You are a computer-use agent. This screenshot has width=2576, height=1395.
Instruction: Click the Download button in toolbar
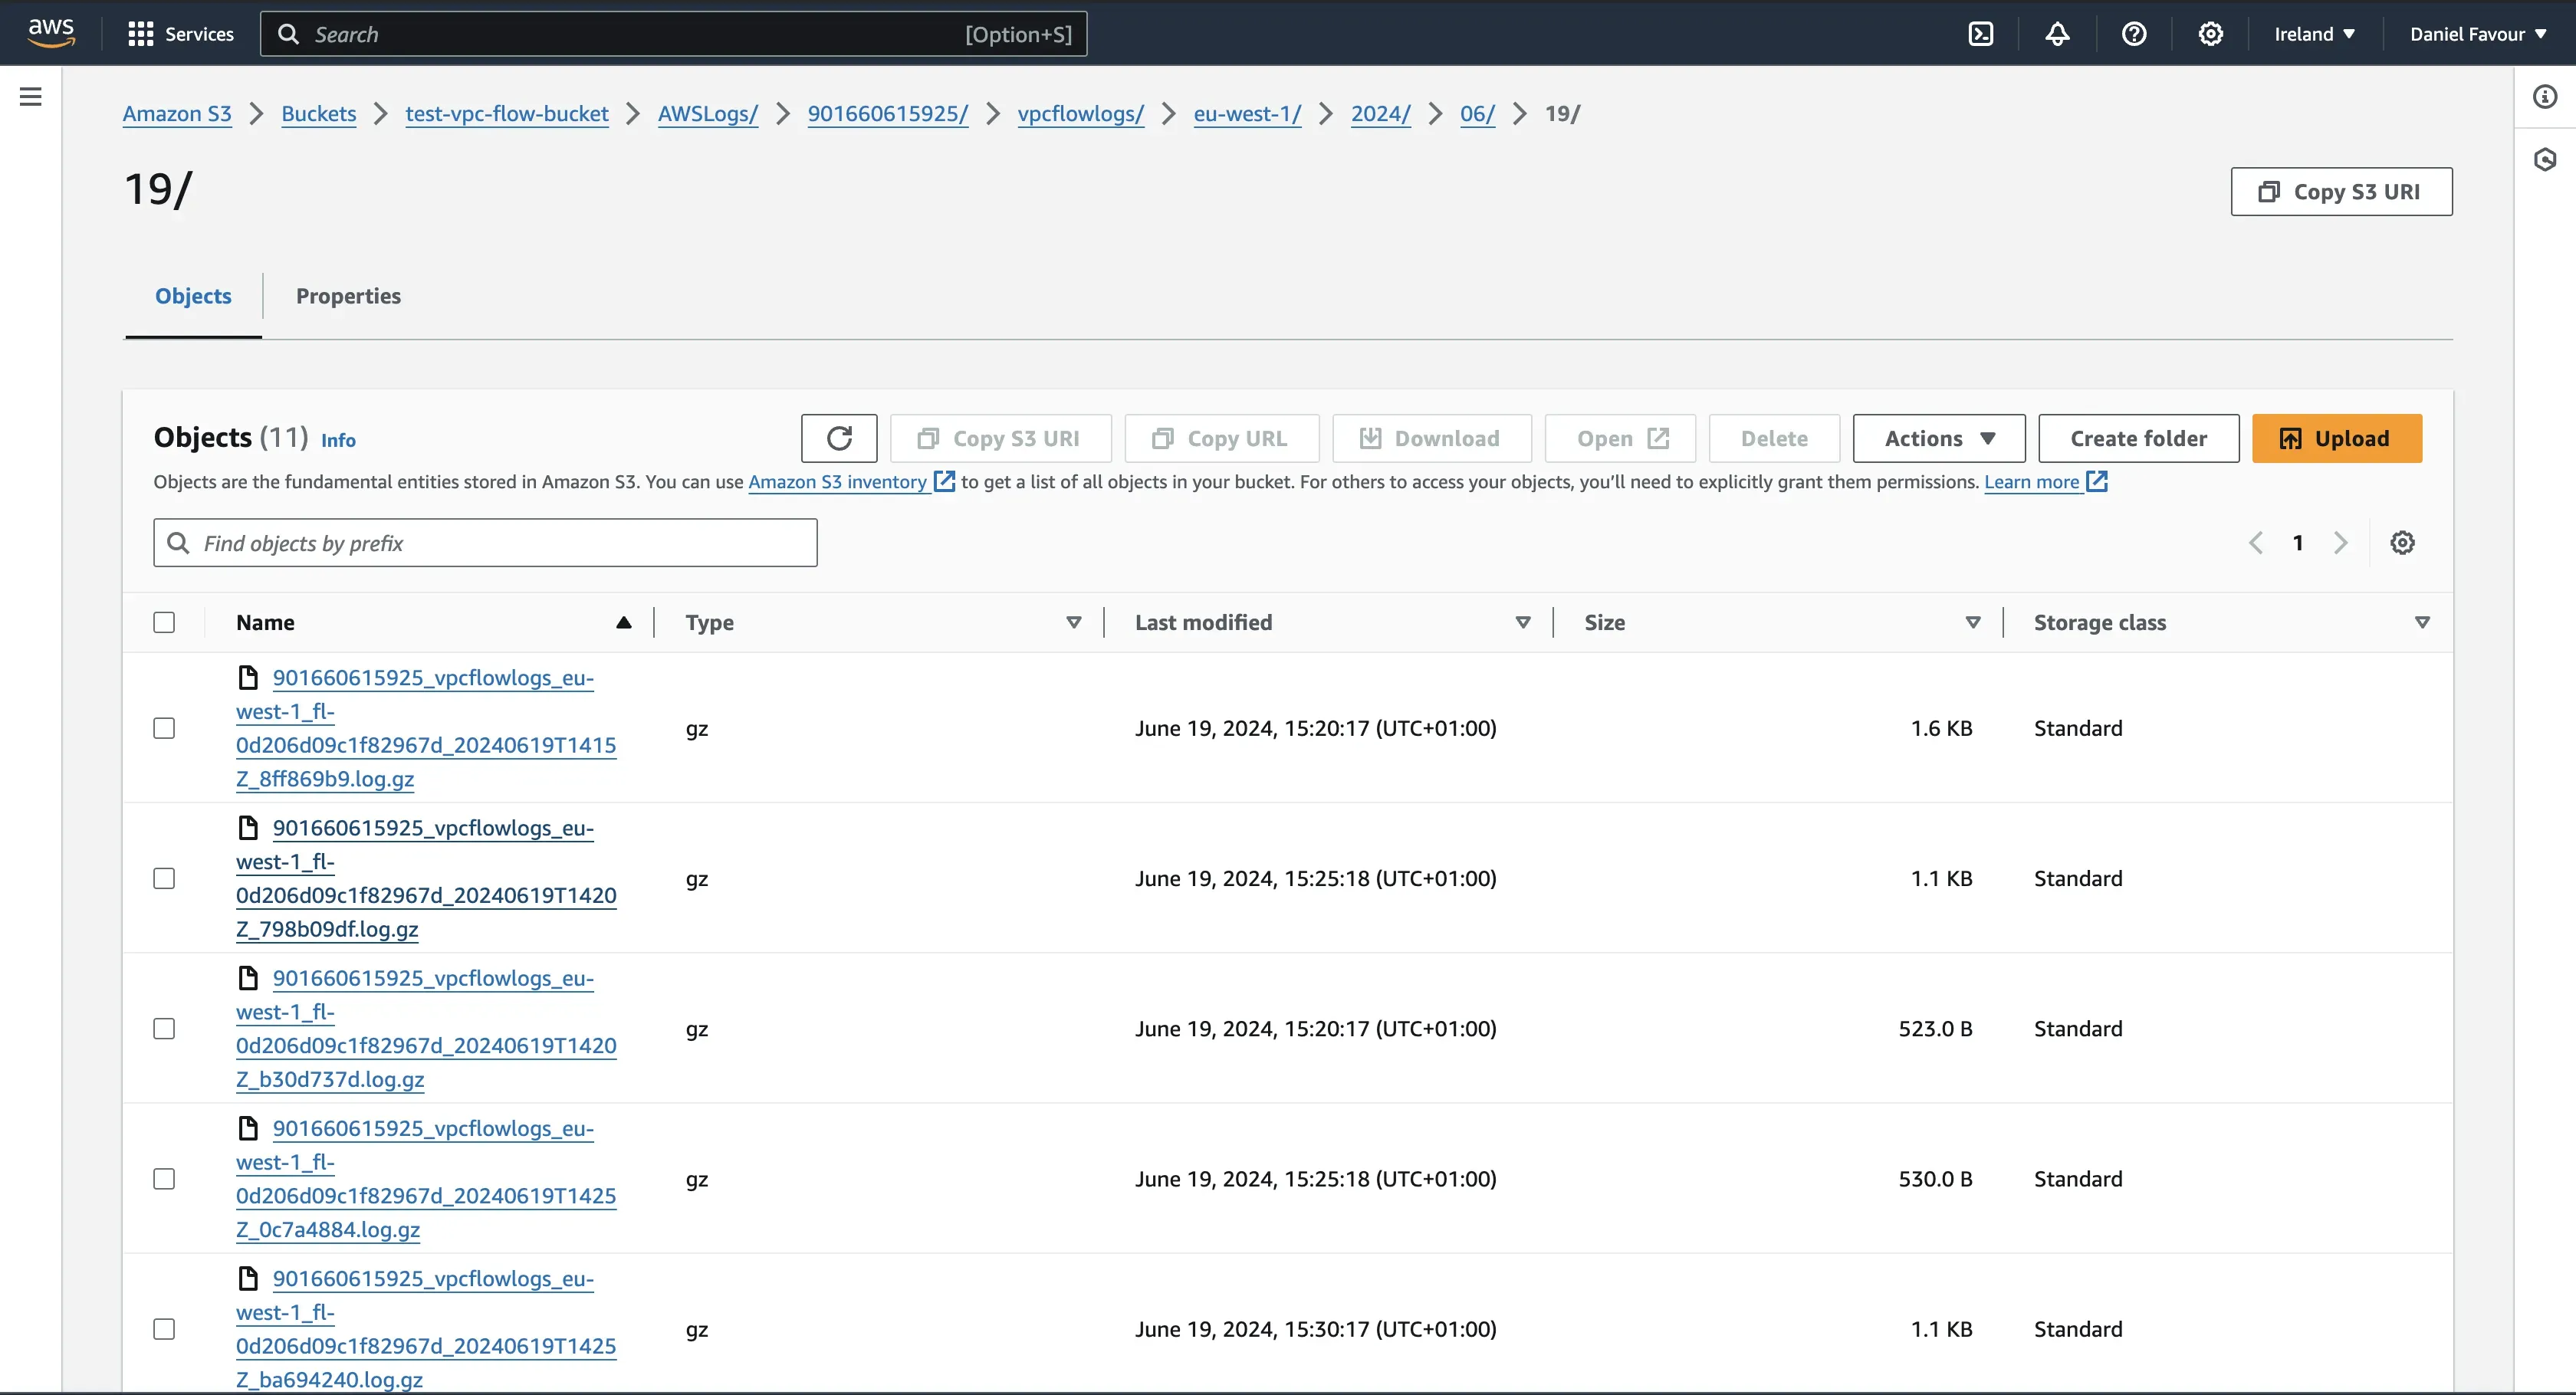tap(1431, 438)
